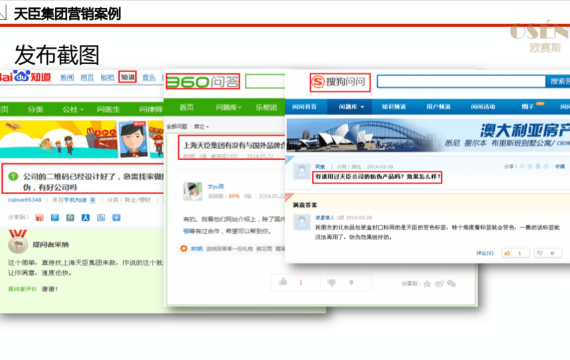
Task: Open the 问题库 dropdown in Sogou nav bar
Action: tap(351, 107)
